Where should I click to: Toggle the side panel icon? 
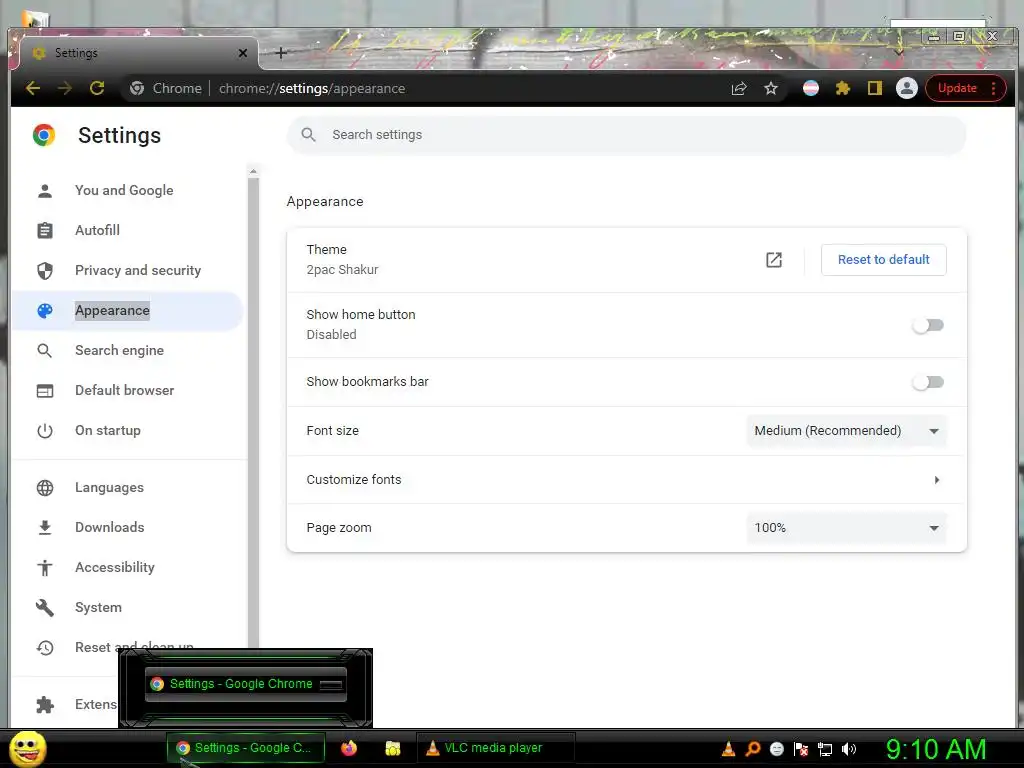click(874, 88)
